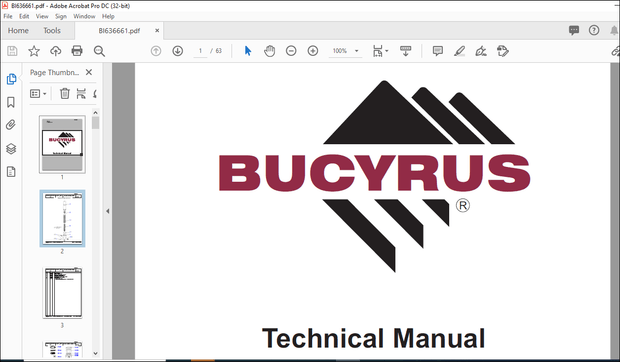Go to next page arrow
The image size is (620, 362).
click(x=178, y=51)
